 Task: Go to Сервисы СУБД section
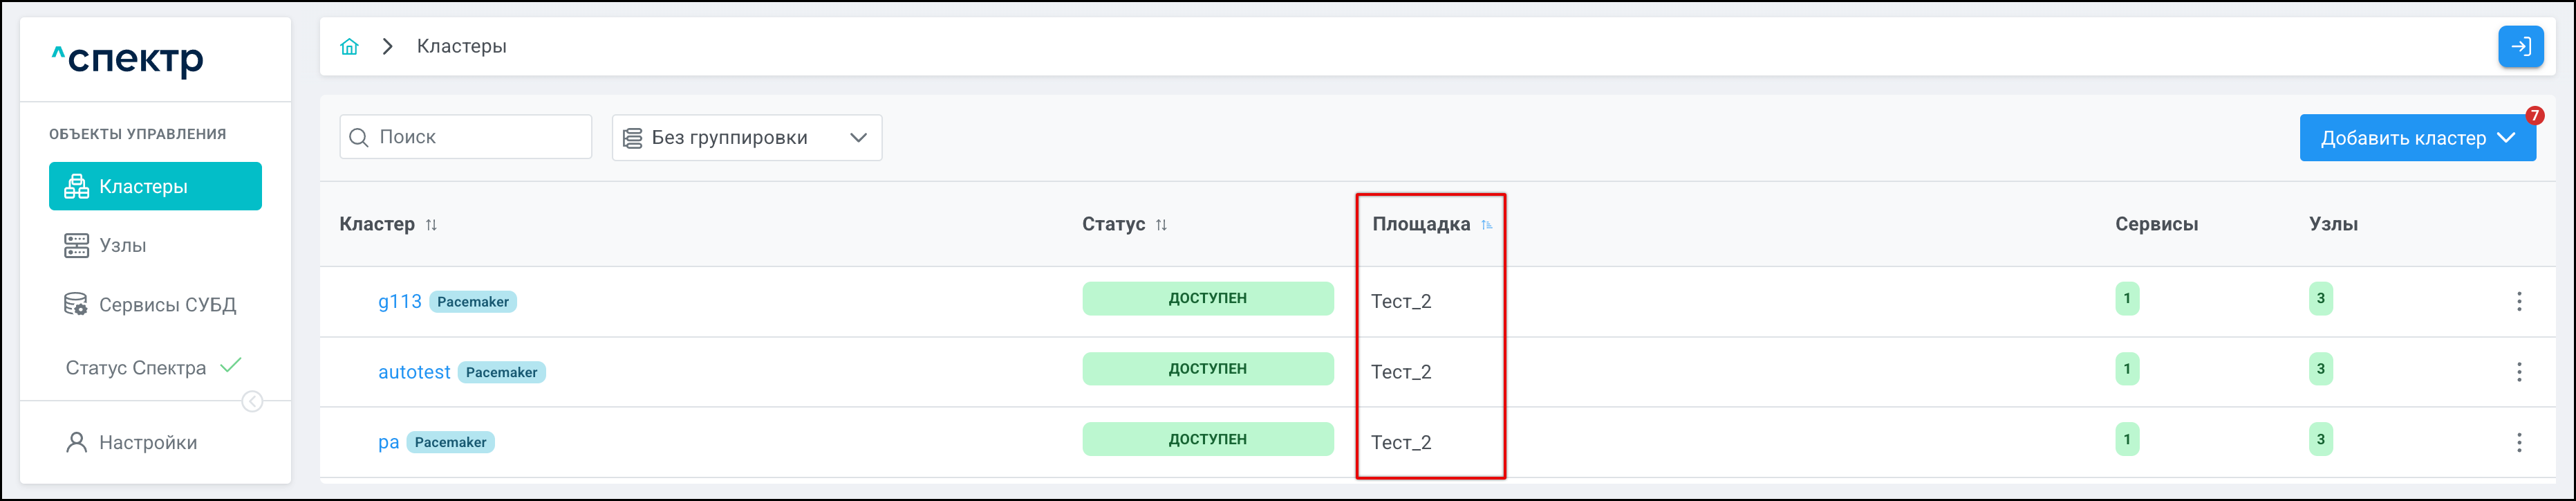[x=166, y=305]
